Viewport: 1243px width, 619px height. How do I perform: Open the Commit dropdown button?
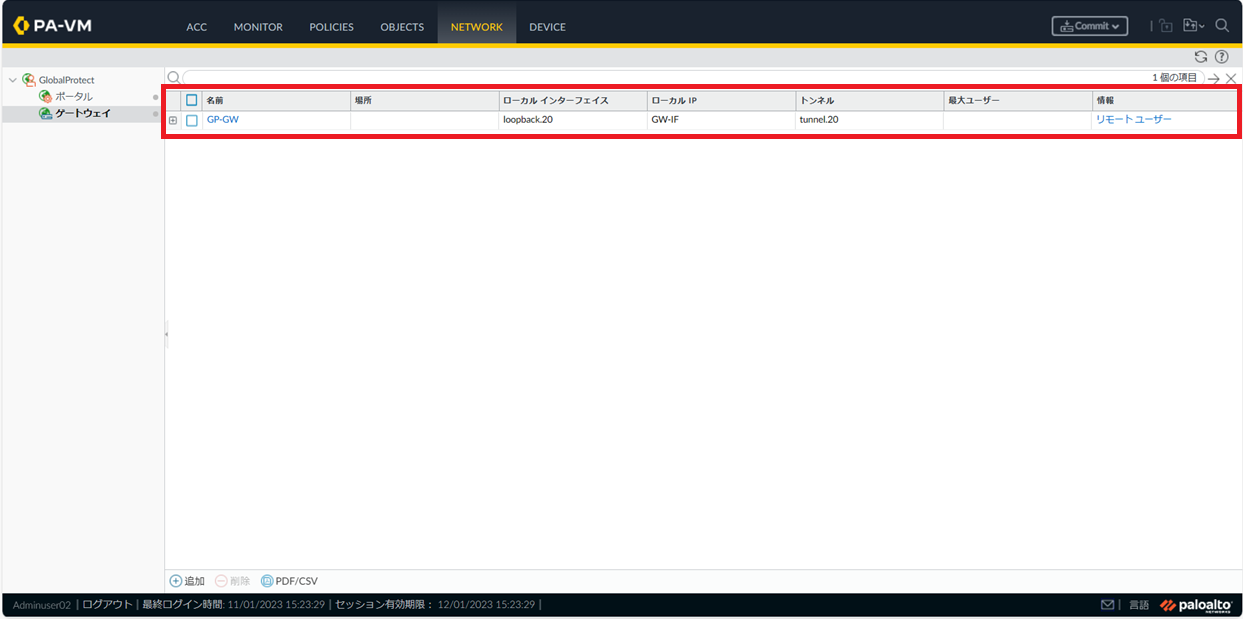pyautogui.click(x=1090, y=26)
